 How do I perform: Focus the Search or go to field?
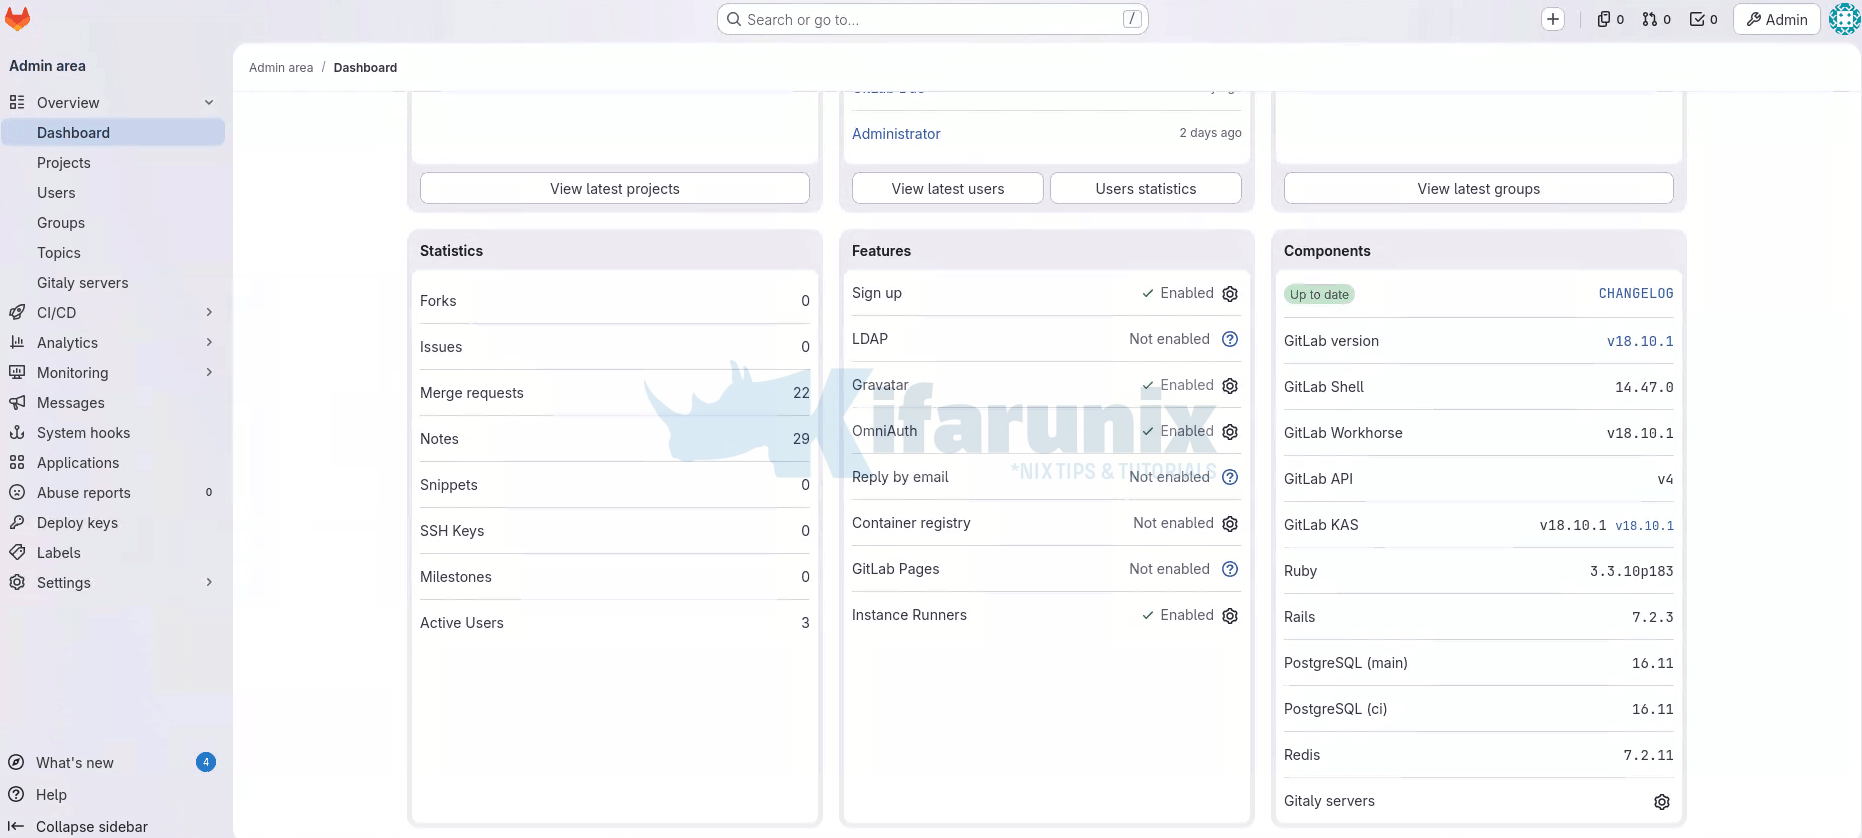point(932,19)
